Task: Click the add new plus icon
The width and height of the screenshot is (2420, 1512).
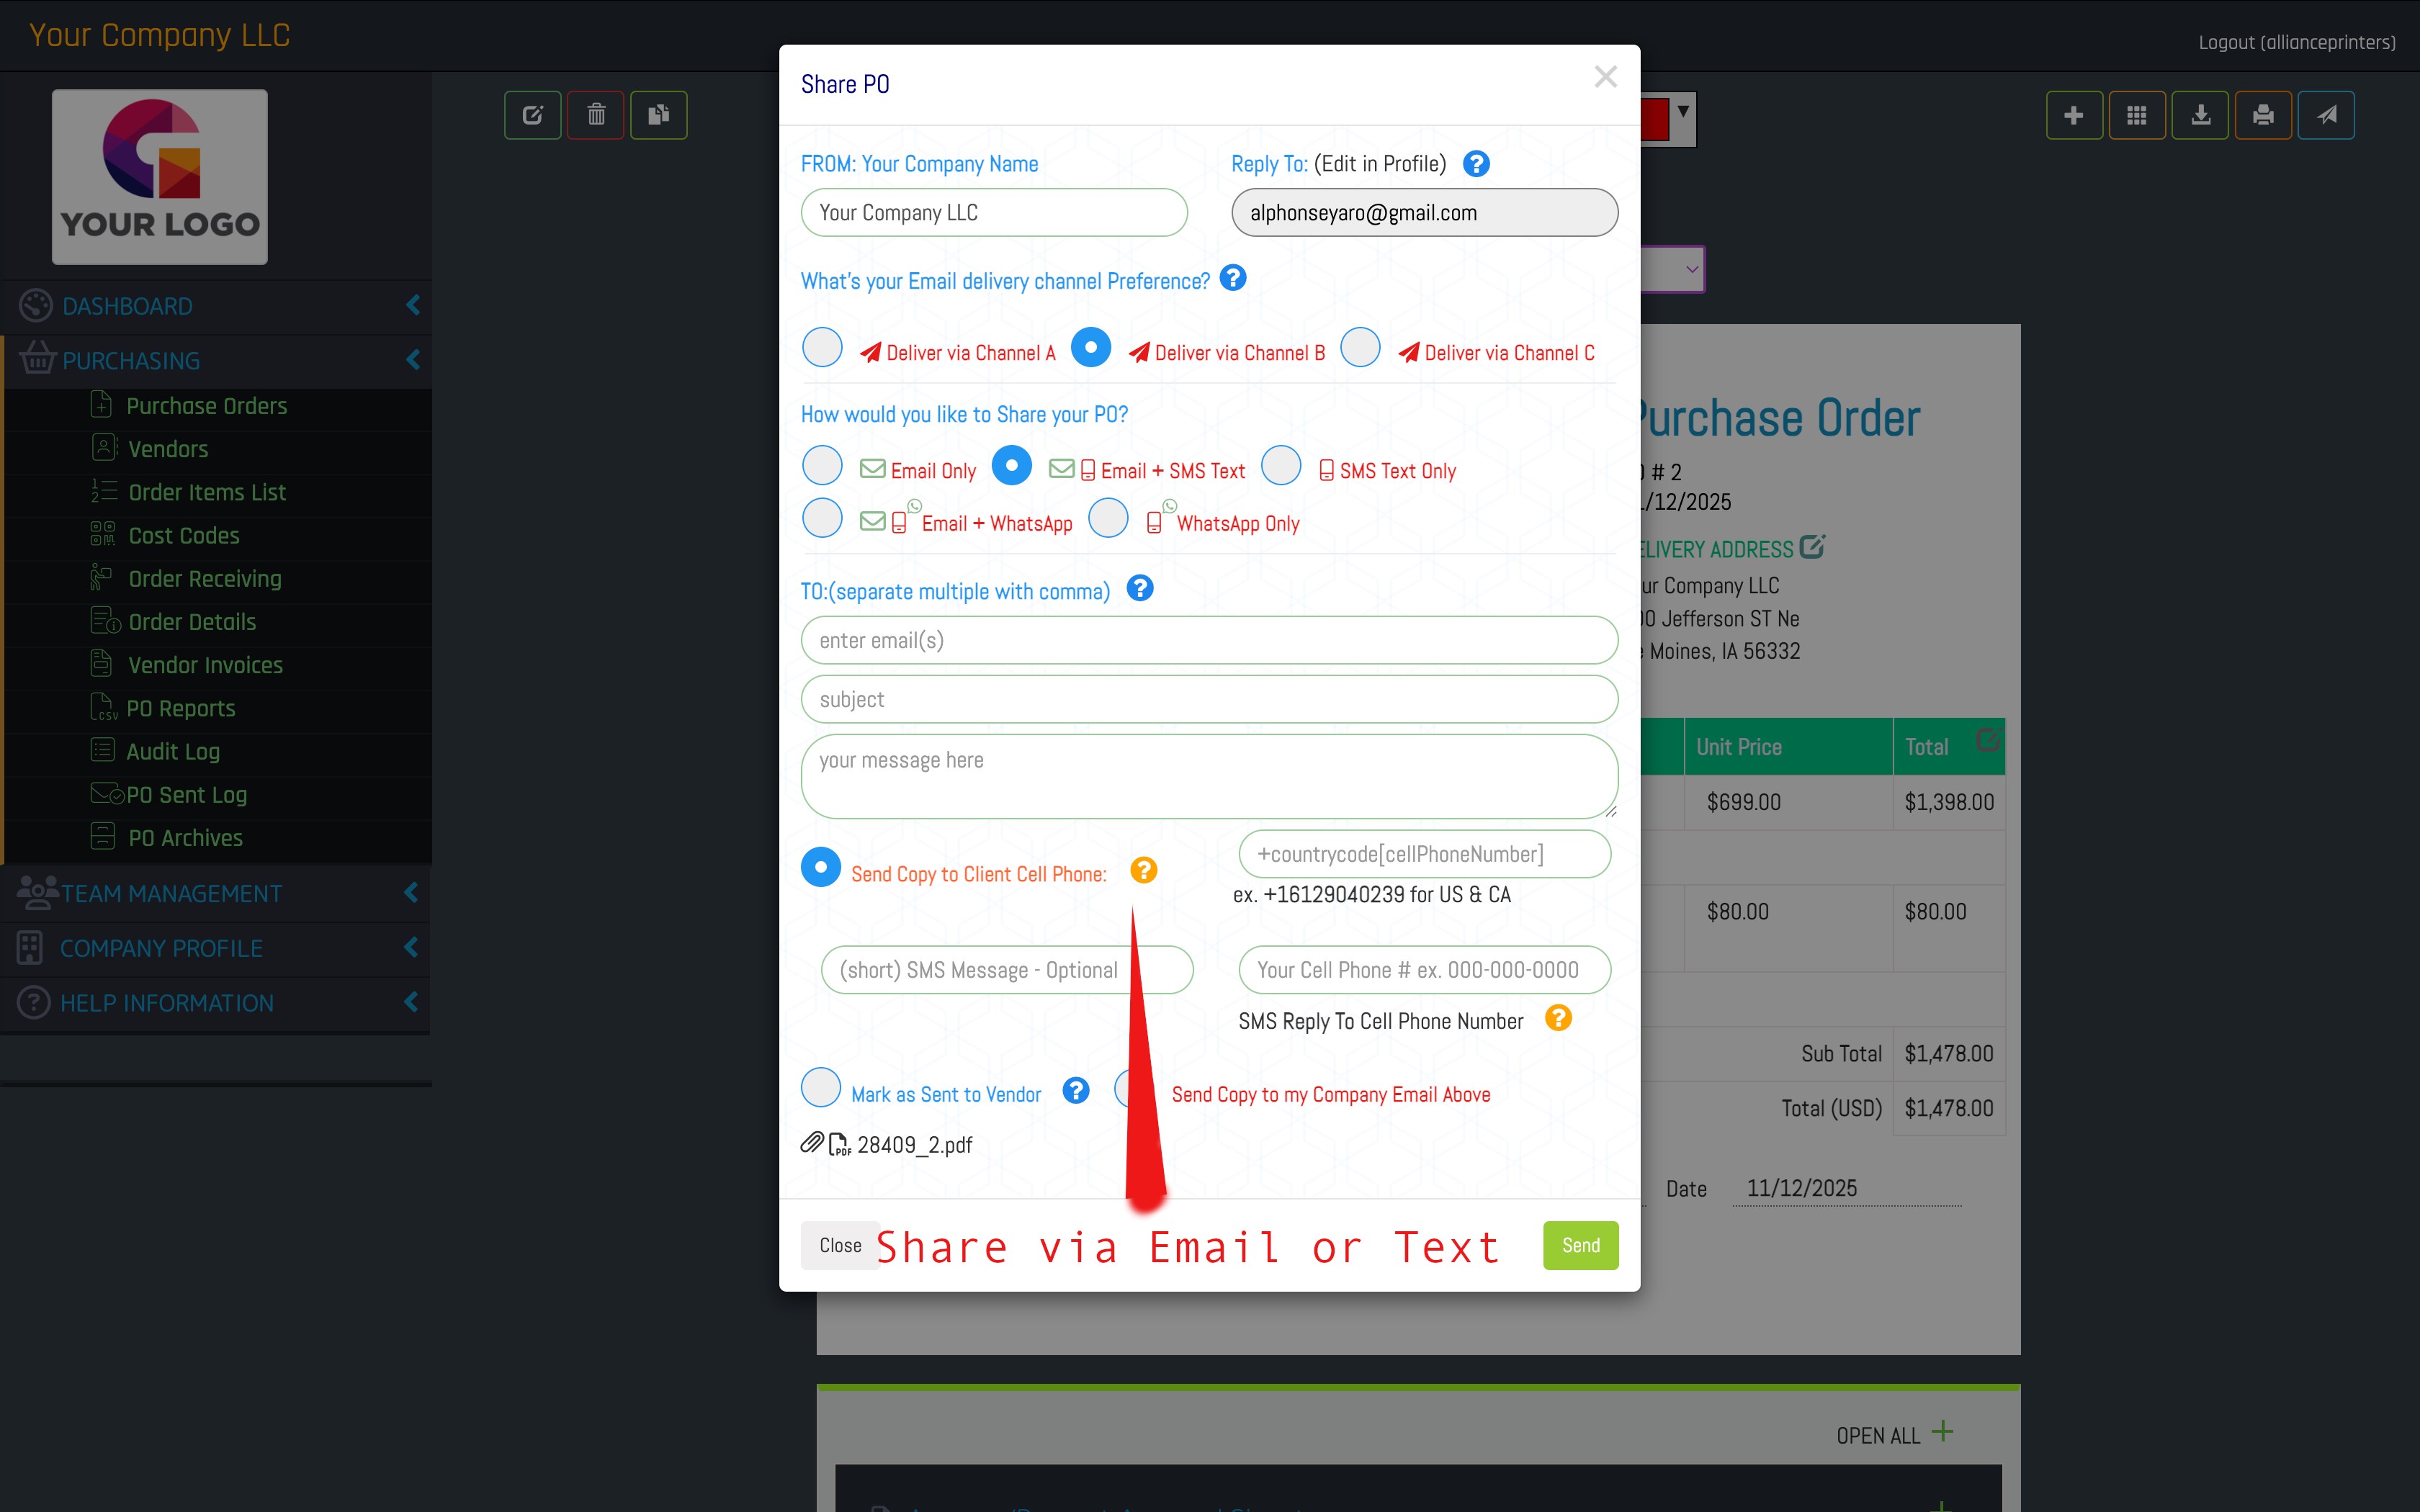Action: pyautogui.click(x=2074, y=115)
